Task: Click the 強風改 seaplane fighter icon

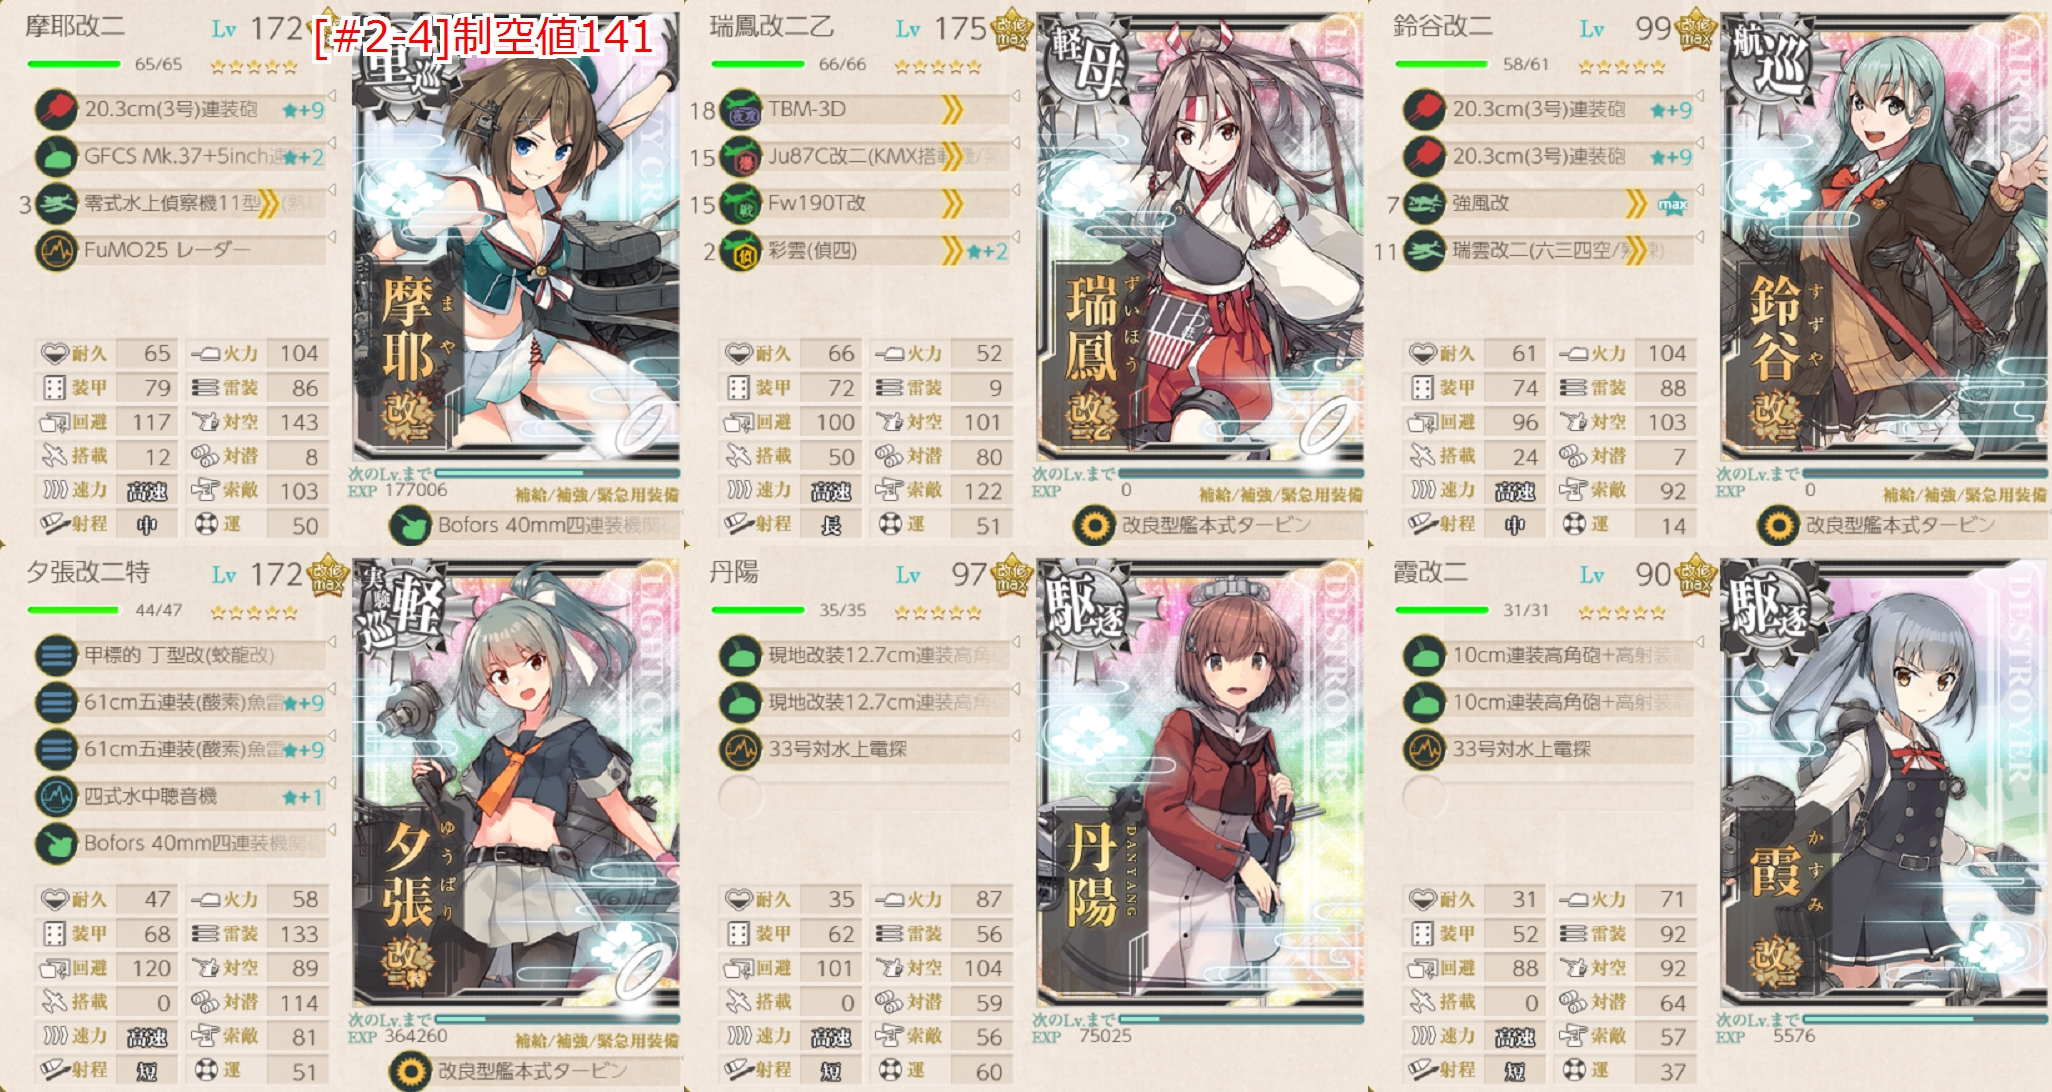Action: pyautogui.click(x=1424, y=204)
